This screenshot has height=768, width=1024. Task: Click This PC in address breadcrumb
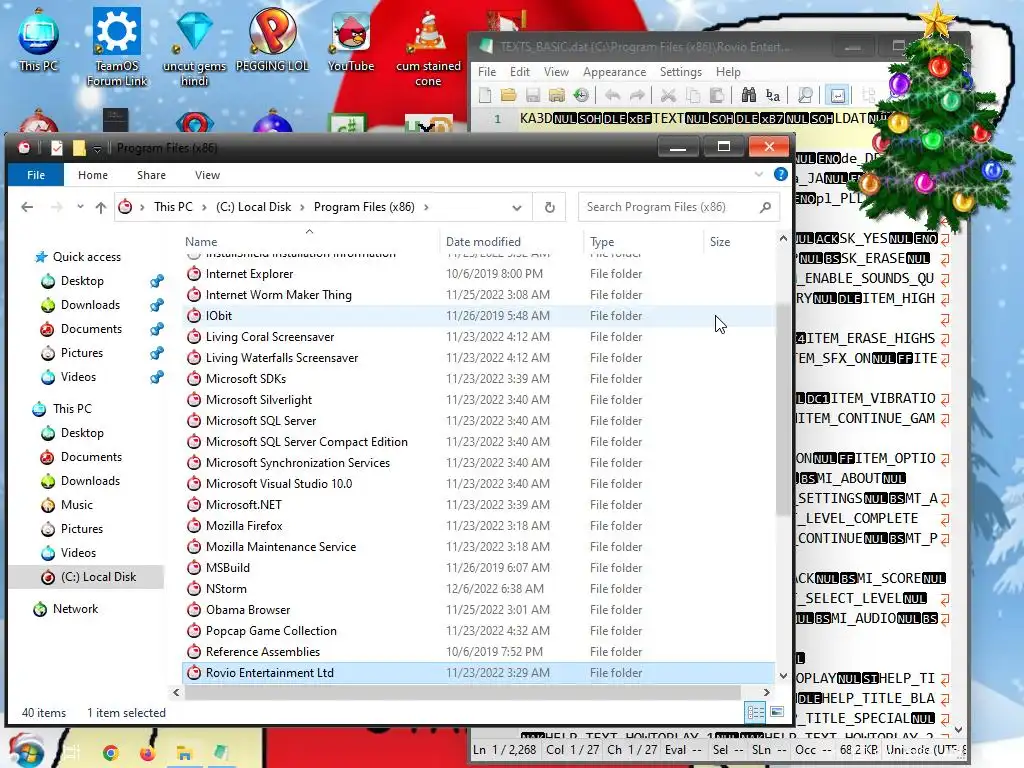[173, 207]
